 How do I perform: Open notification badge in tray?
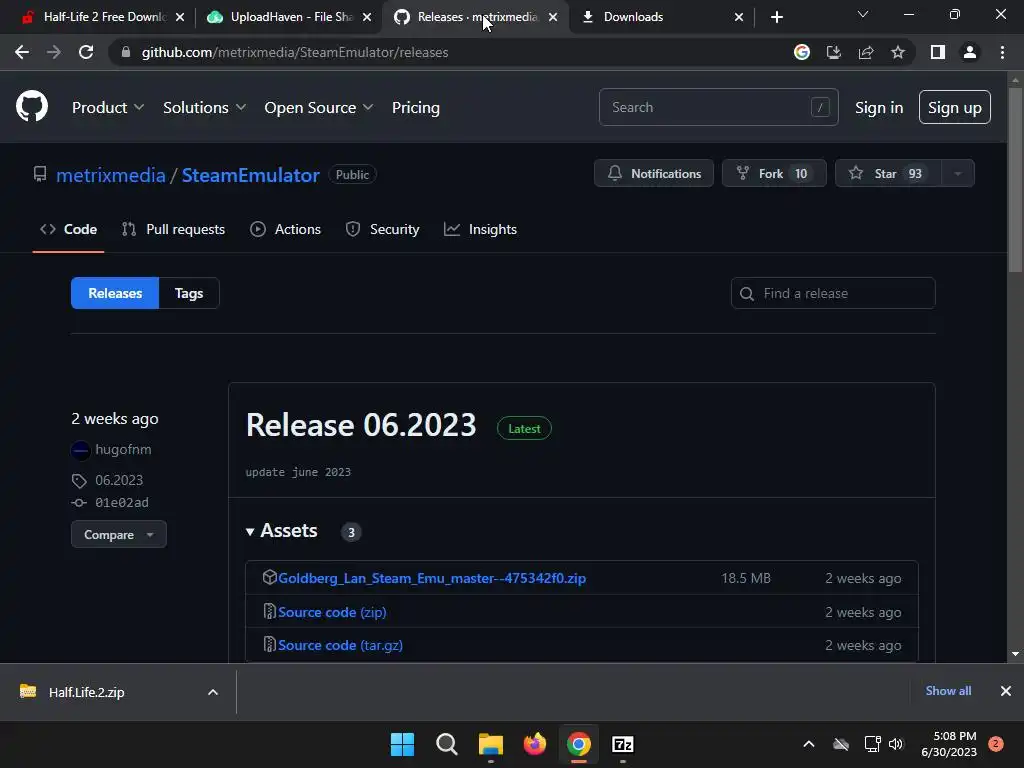click(x=995, y=744)
